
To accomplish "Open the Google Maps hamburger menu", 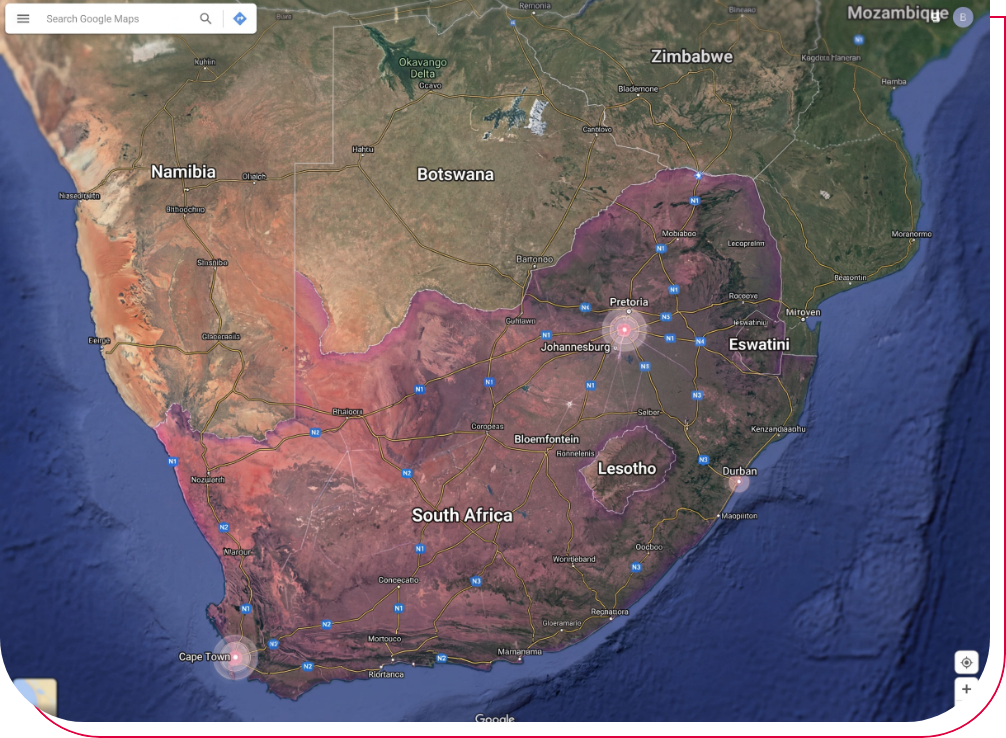I will click(x=23, y=19).
